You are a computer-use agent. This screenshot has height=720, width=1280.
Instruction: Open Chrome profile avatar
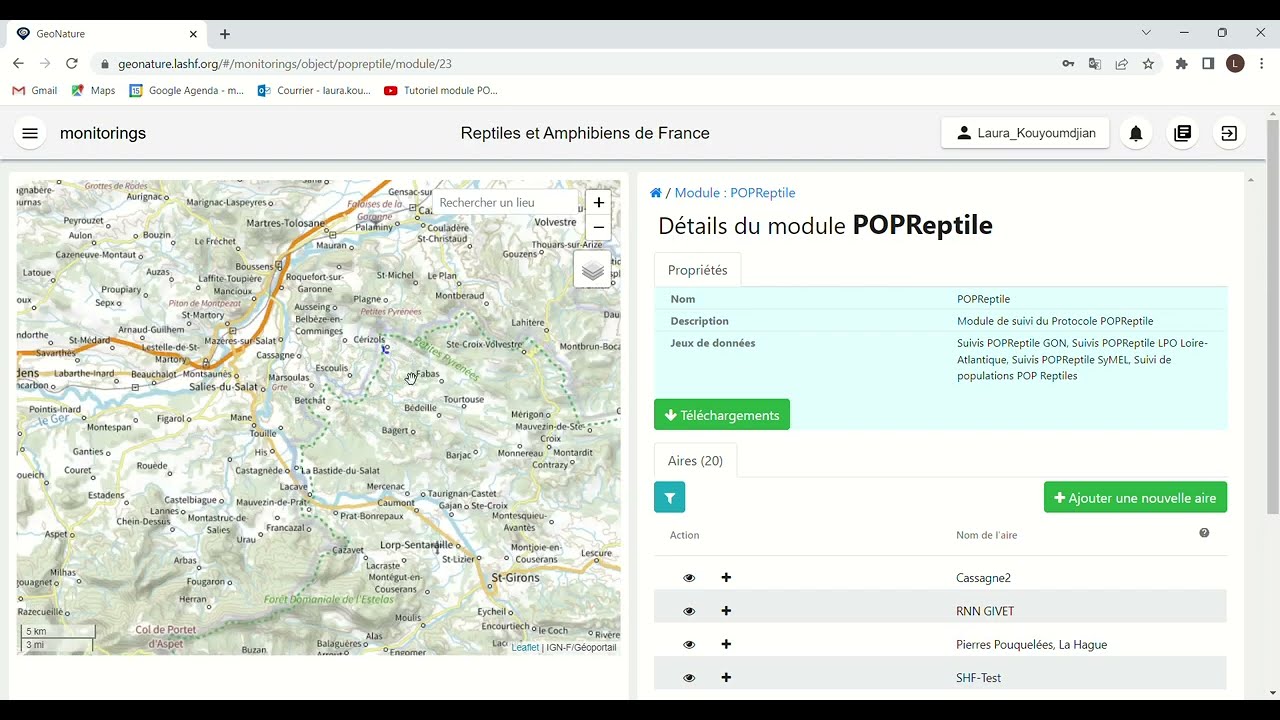click(1235, 64)
